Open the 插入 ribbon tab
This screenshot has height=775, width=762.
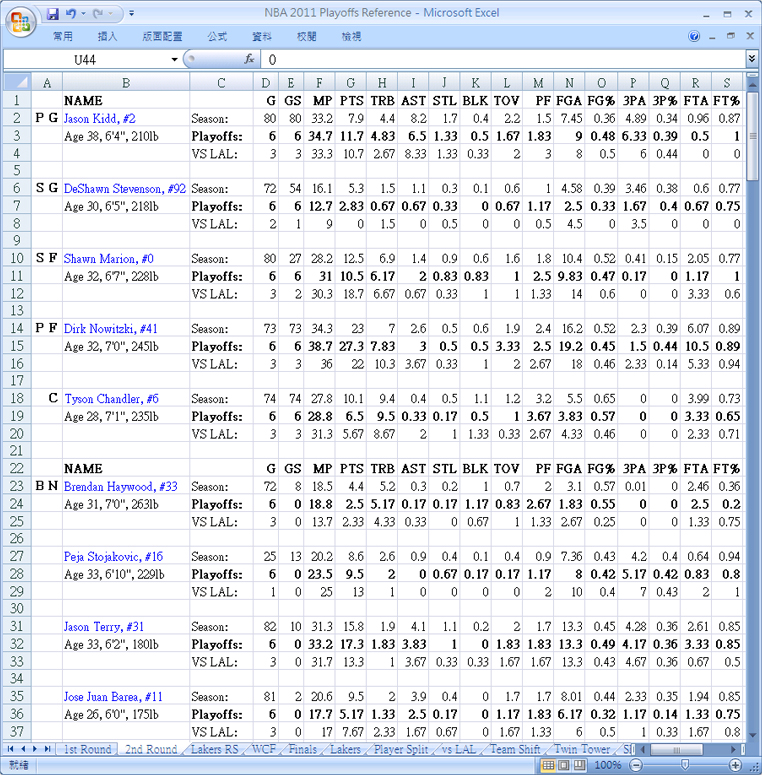[107, 36]
